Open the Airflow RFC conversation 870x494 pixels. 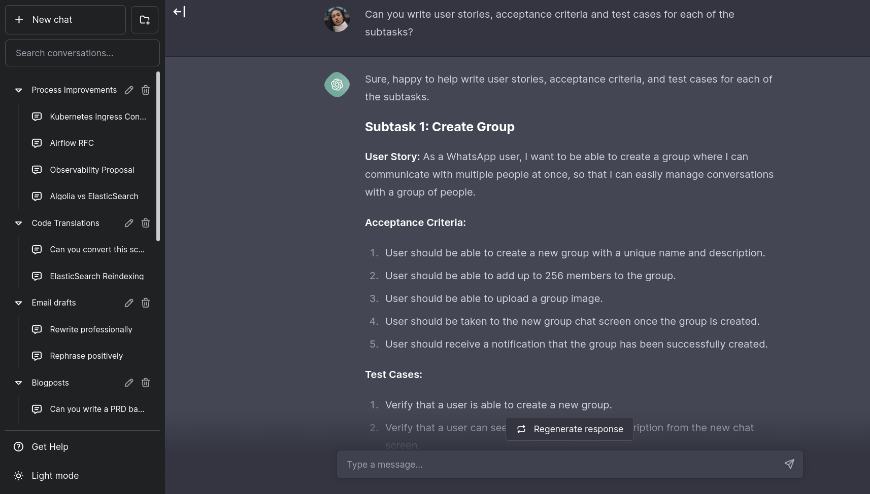[72, 143]
